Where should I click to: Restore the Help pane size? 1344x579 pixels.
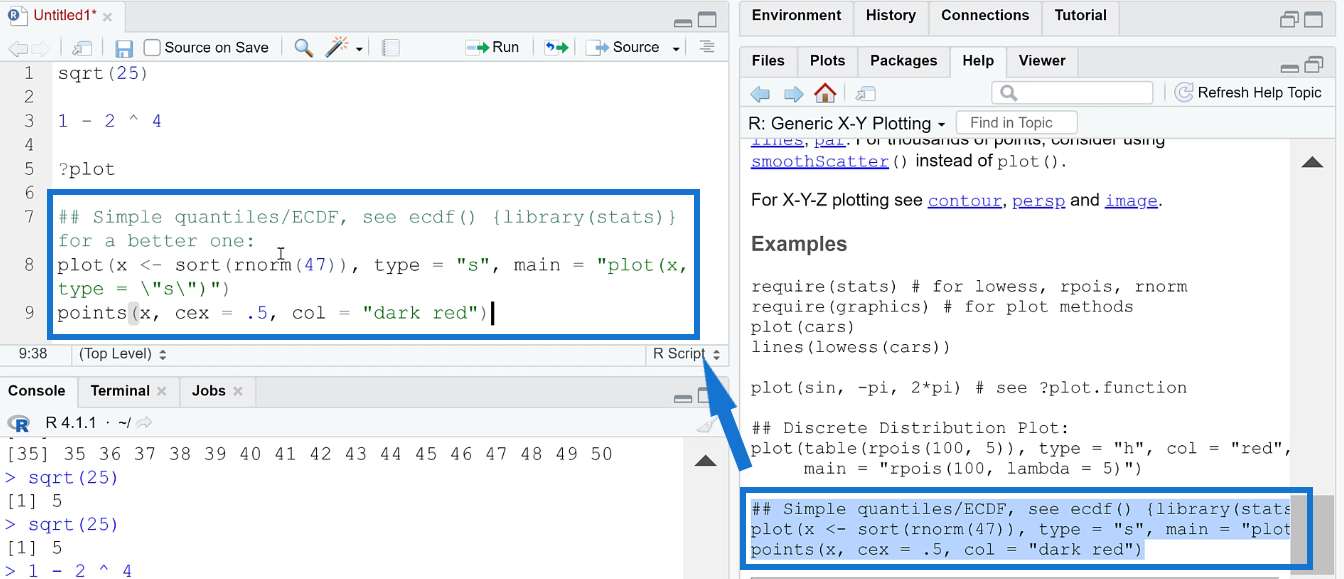coord(1313,65)
